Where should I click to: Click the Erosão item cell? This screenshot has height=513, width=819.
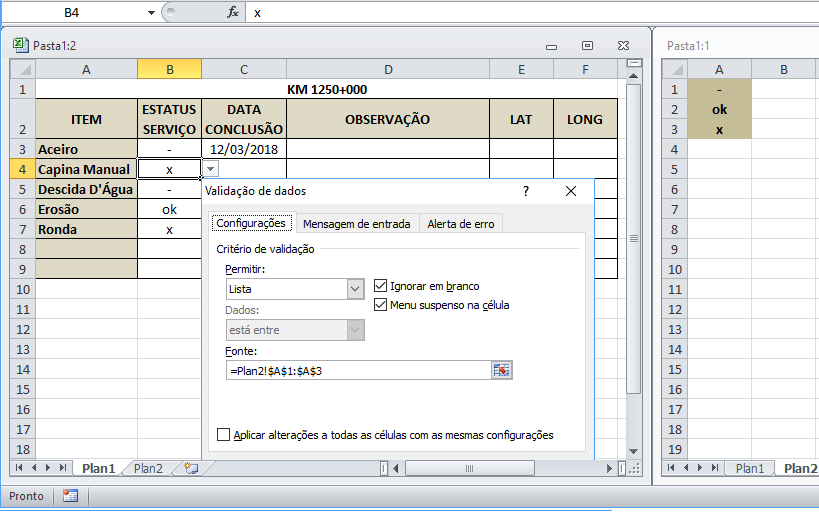[x=86, y=209]
